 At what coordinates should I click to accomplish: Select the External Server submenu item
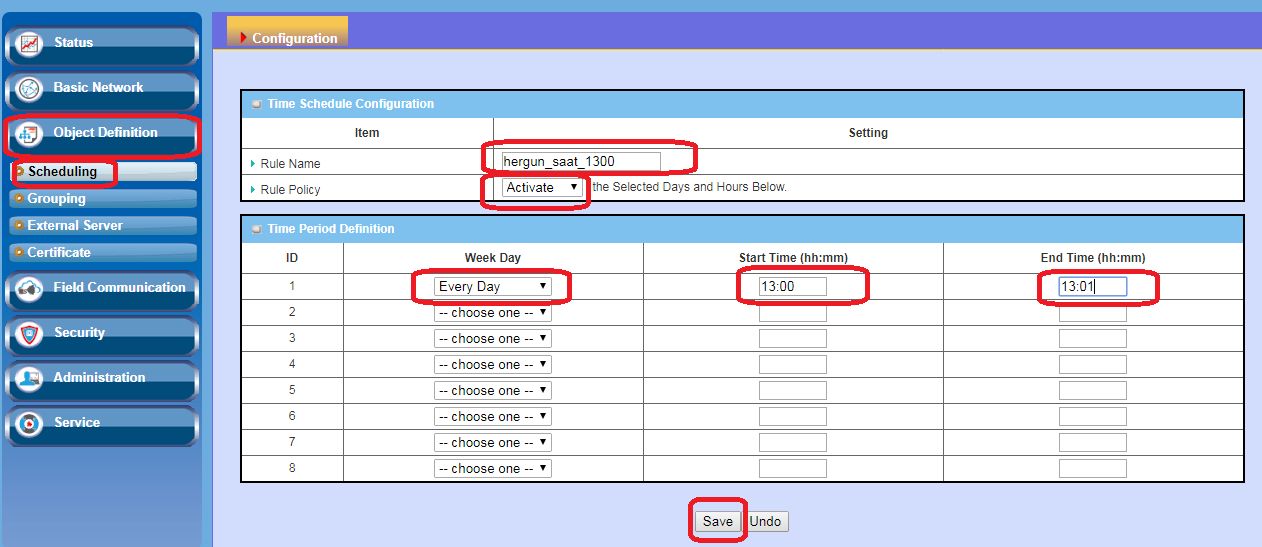(x=75, y=226)
